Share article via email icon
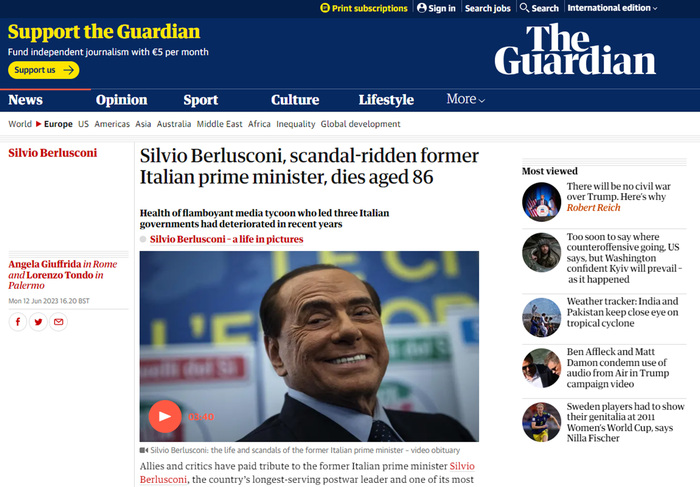This screenshot has width=700, height=487. 58,322
